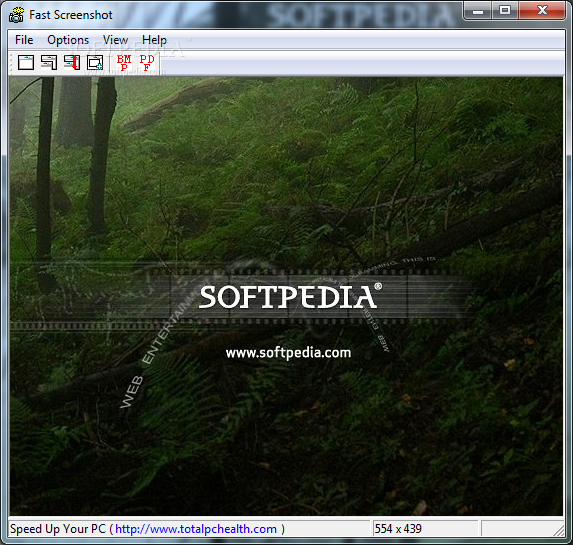Click the captured Softpedia image preview
Screen dimensions: 573x545
[286, 296]
